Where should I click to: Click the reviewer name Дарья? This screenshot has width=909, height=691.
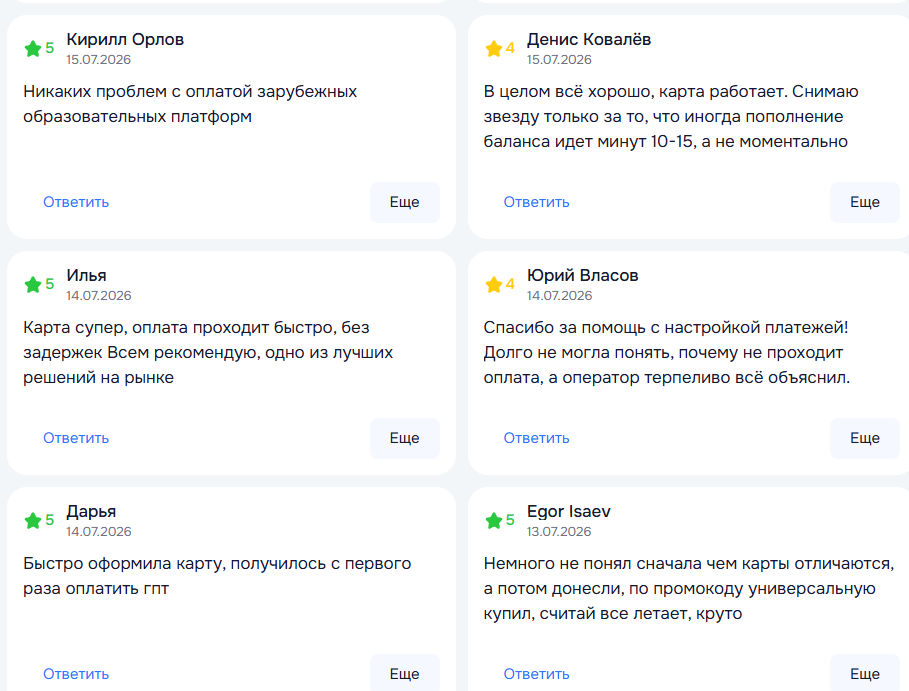tap(91, 512)
